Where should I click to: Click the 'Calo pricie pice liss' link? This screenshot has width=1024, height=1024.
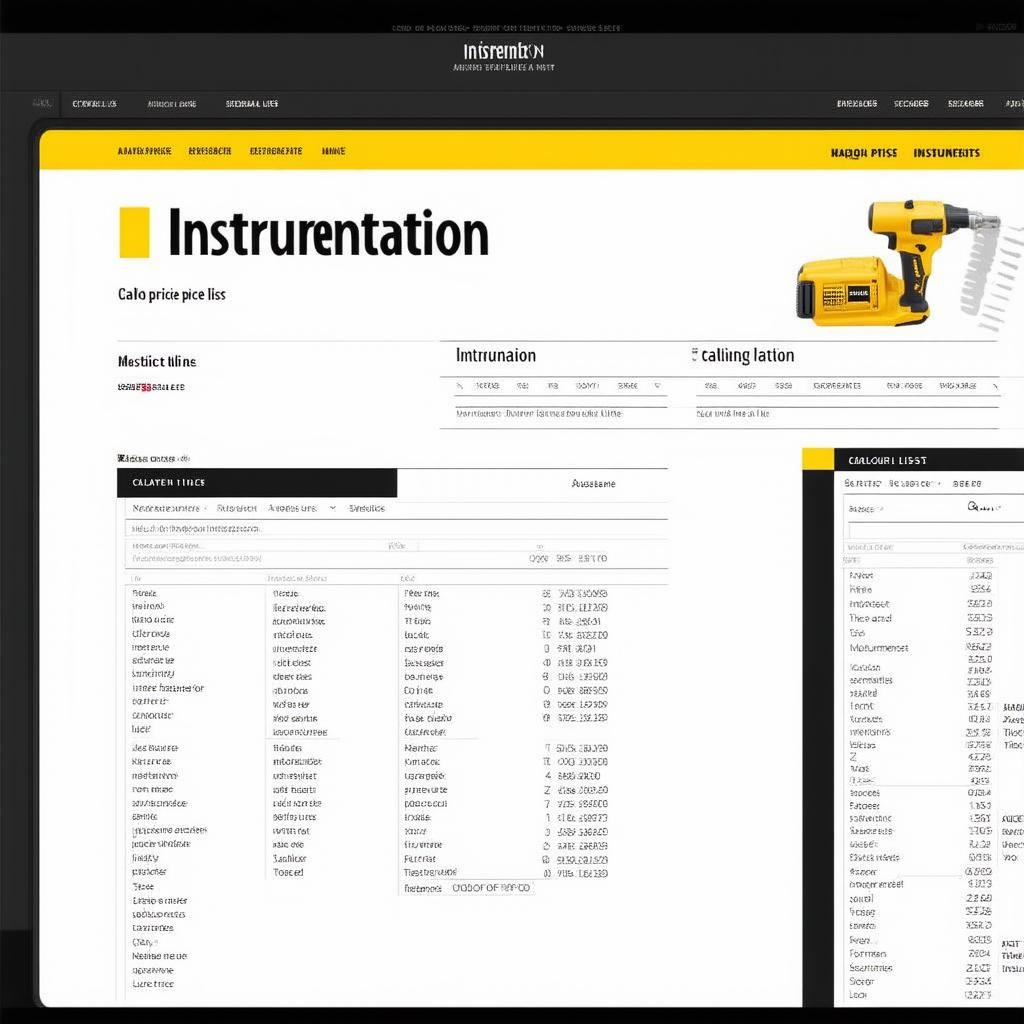171,295
